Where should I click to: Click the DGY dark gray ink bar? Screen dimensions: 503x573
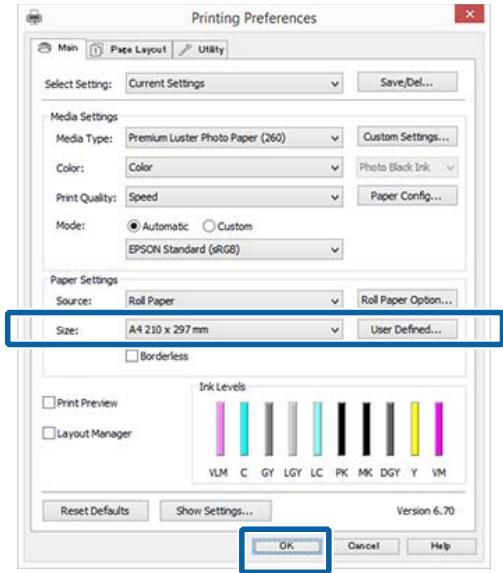pyautogui.click(x=390, y=429)
